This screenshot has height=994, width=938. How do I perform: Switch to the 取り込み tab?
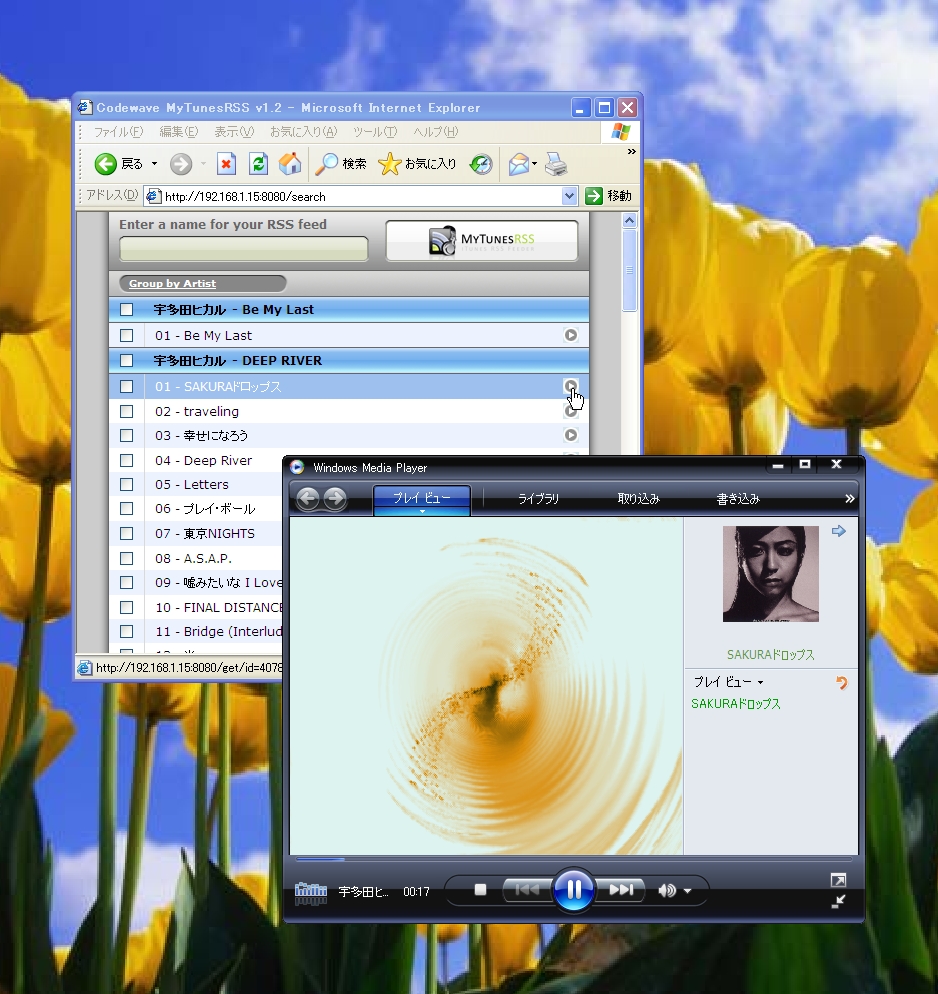click(639, 499)
